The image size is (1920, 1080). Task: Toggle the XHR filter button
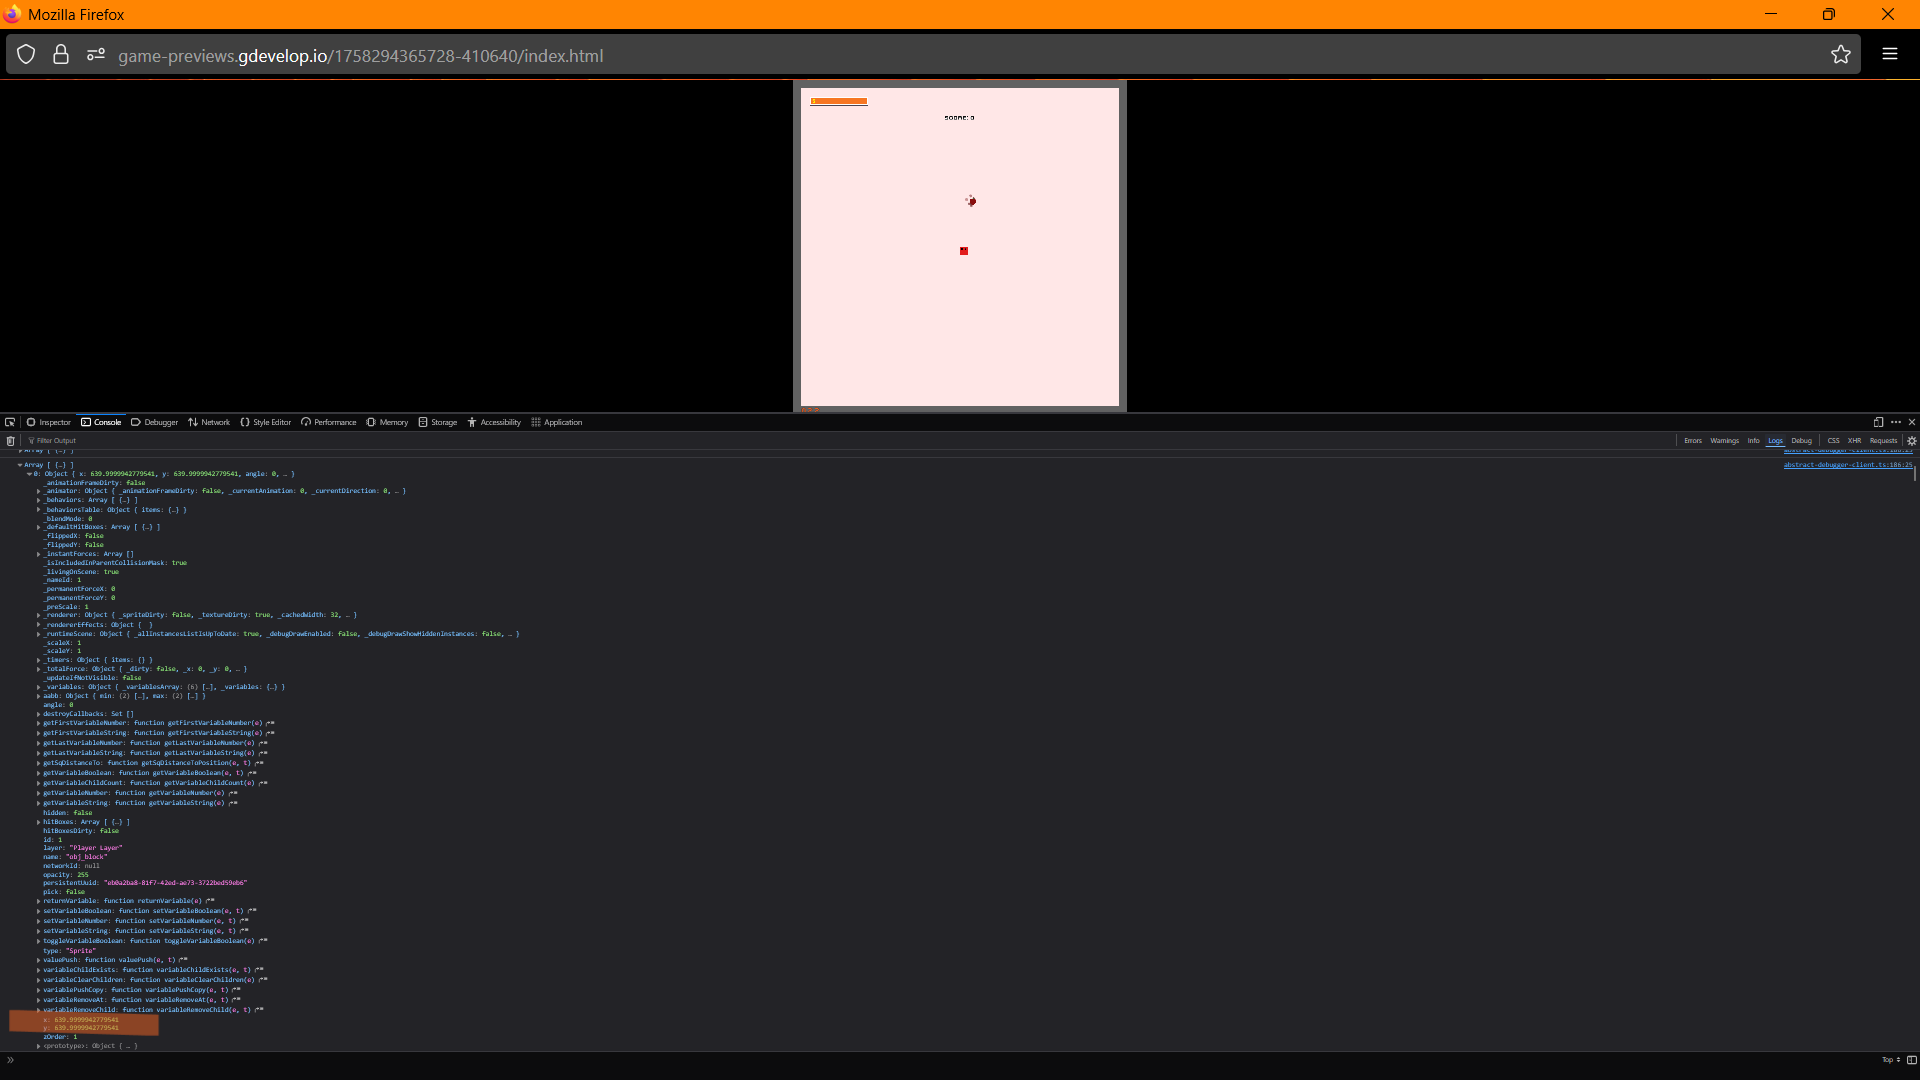pyautogui.click(x=1854, y=441)
